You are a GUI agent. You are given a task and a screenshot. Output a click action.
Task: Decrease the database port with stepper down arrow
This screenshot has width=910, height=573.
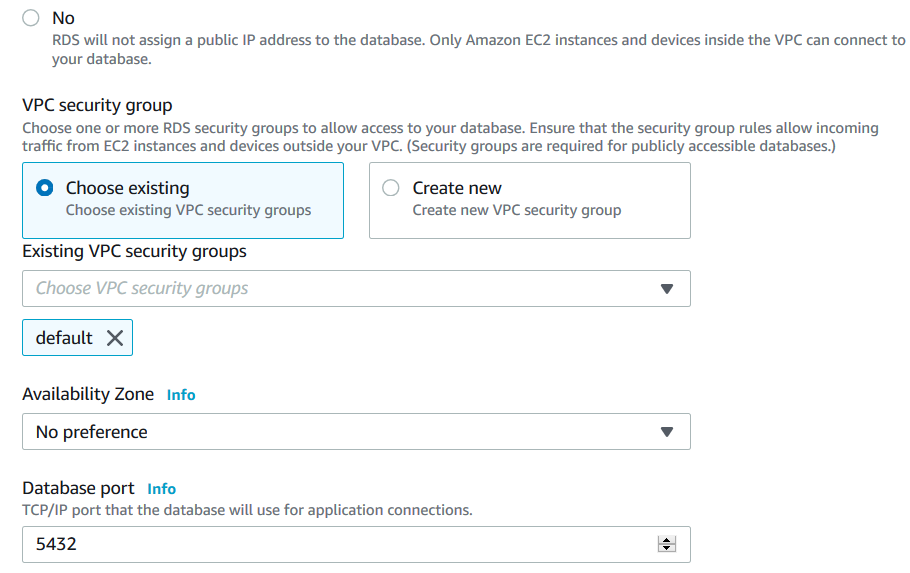[x=667, y=549]
